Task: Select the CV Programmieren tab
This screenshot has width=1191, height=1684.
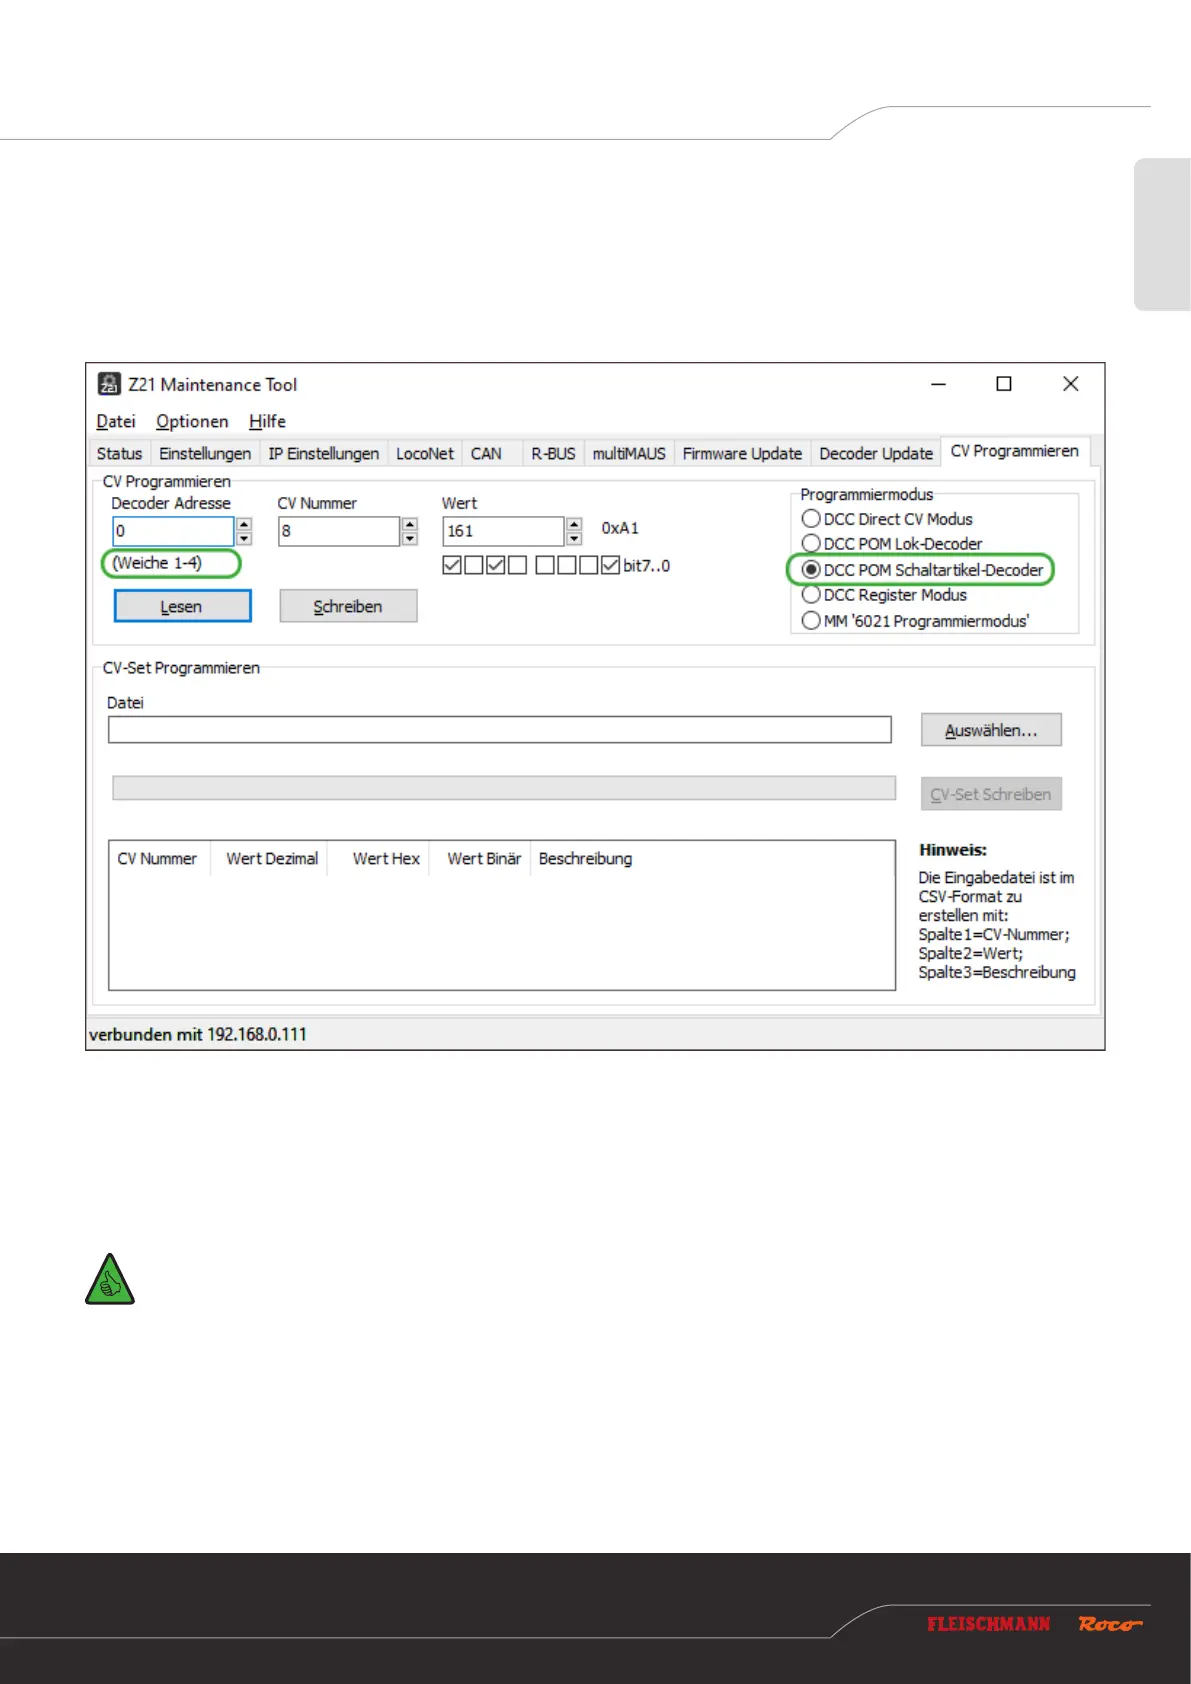Action: (1015, 451)
